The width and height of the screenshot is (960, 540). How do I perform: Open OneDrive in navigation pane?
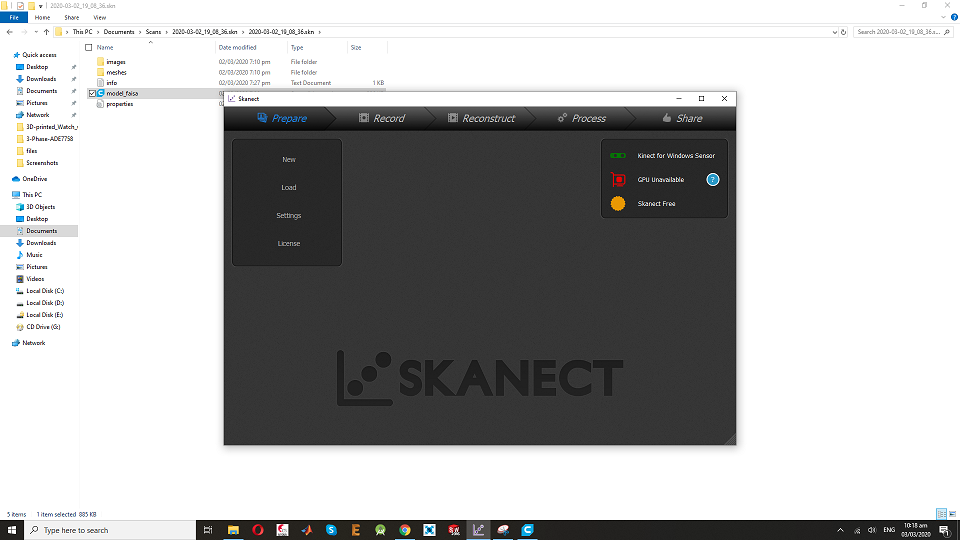click(34, 179)
